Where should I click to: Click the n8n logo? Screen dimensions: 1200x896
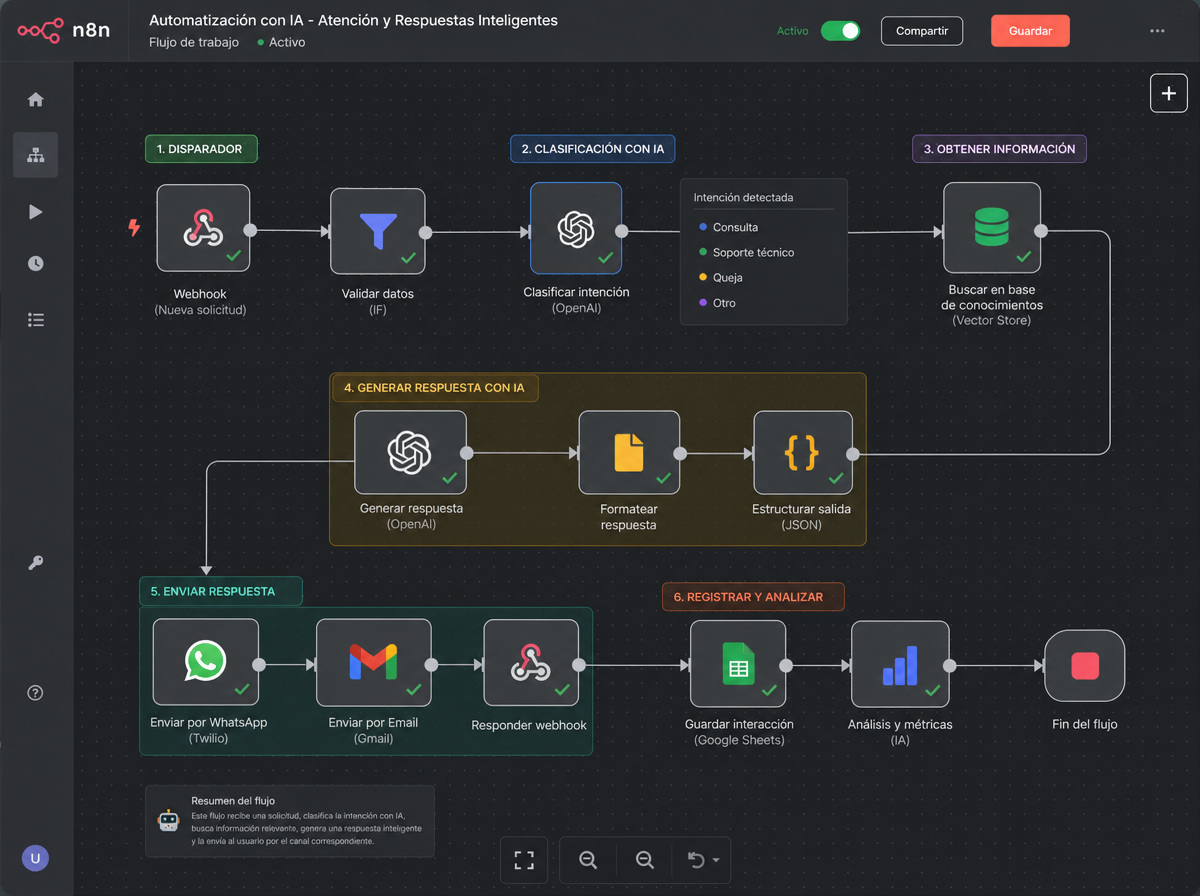(x=64, y=30)
